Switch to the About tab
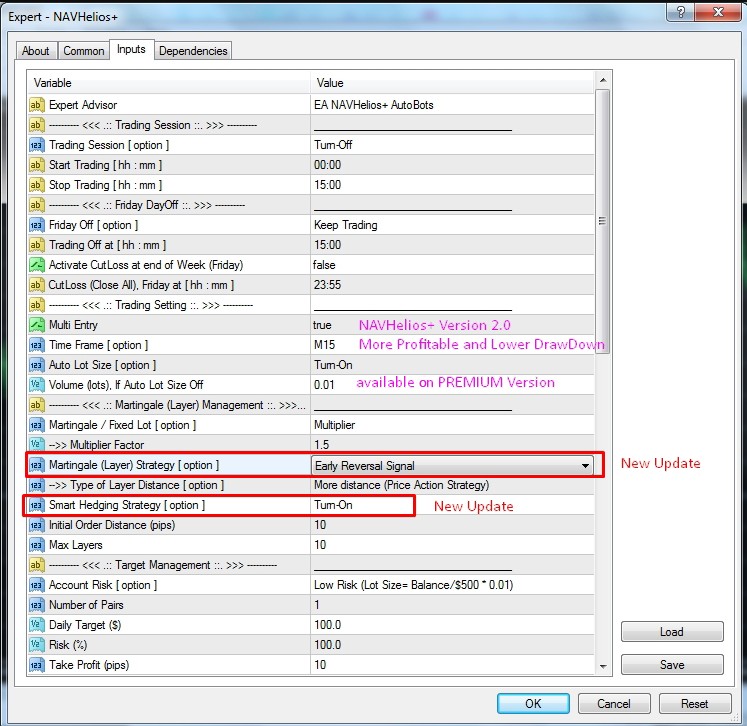The image size is (747, 726). [36, 51]
